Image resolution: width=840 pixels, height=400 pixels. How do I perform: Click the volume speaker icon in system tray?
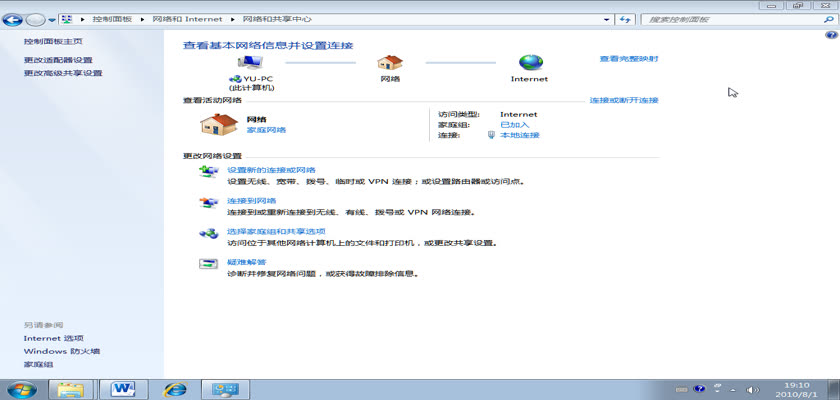tap(752, 388)
